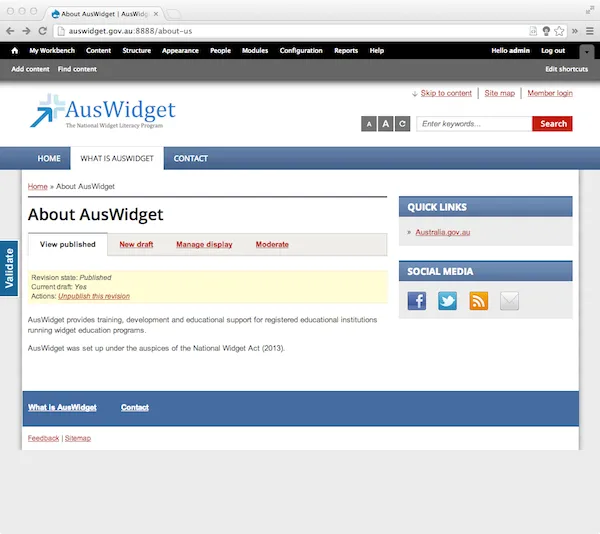Select the View published tab
The height and width of the screenshot is (534, 600).
[x=68, y=244]
